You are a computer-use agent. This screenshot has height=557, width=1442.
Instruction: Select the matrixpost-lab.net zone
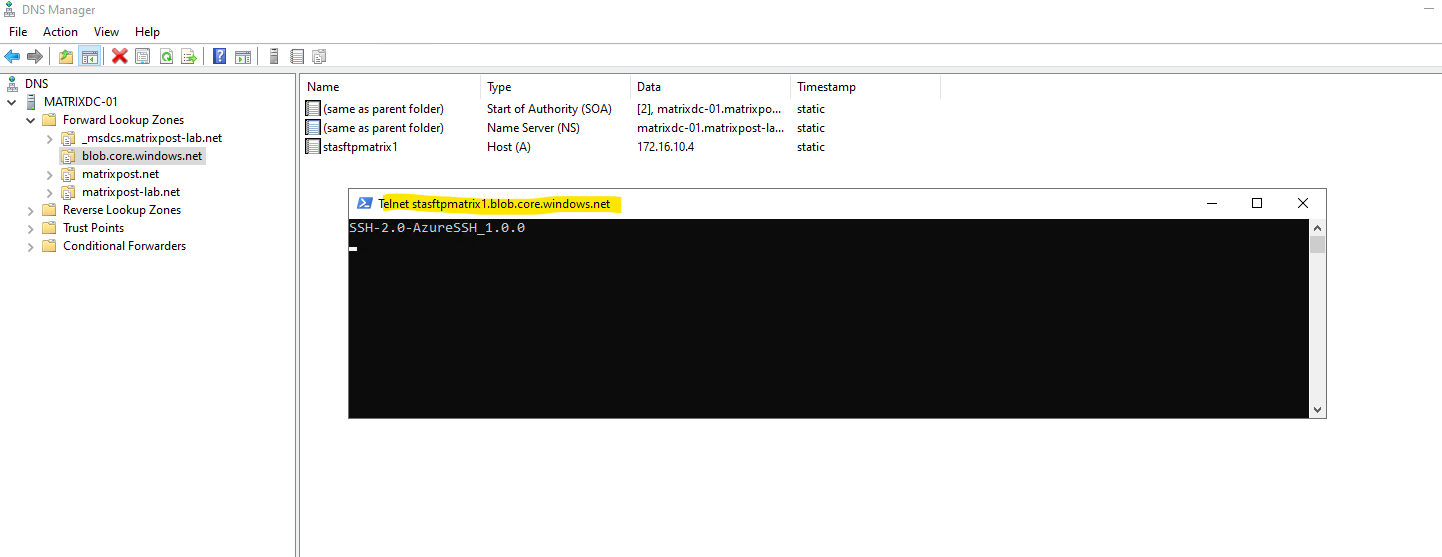click(x=131, y=192)
